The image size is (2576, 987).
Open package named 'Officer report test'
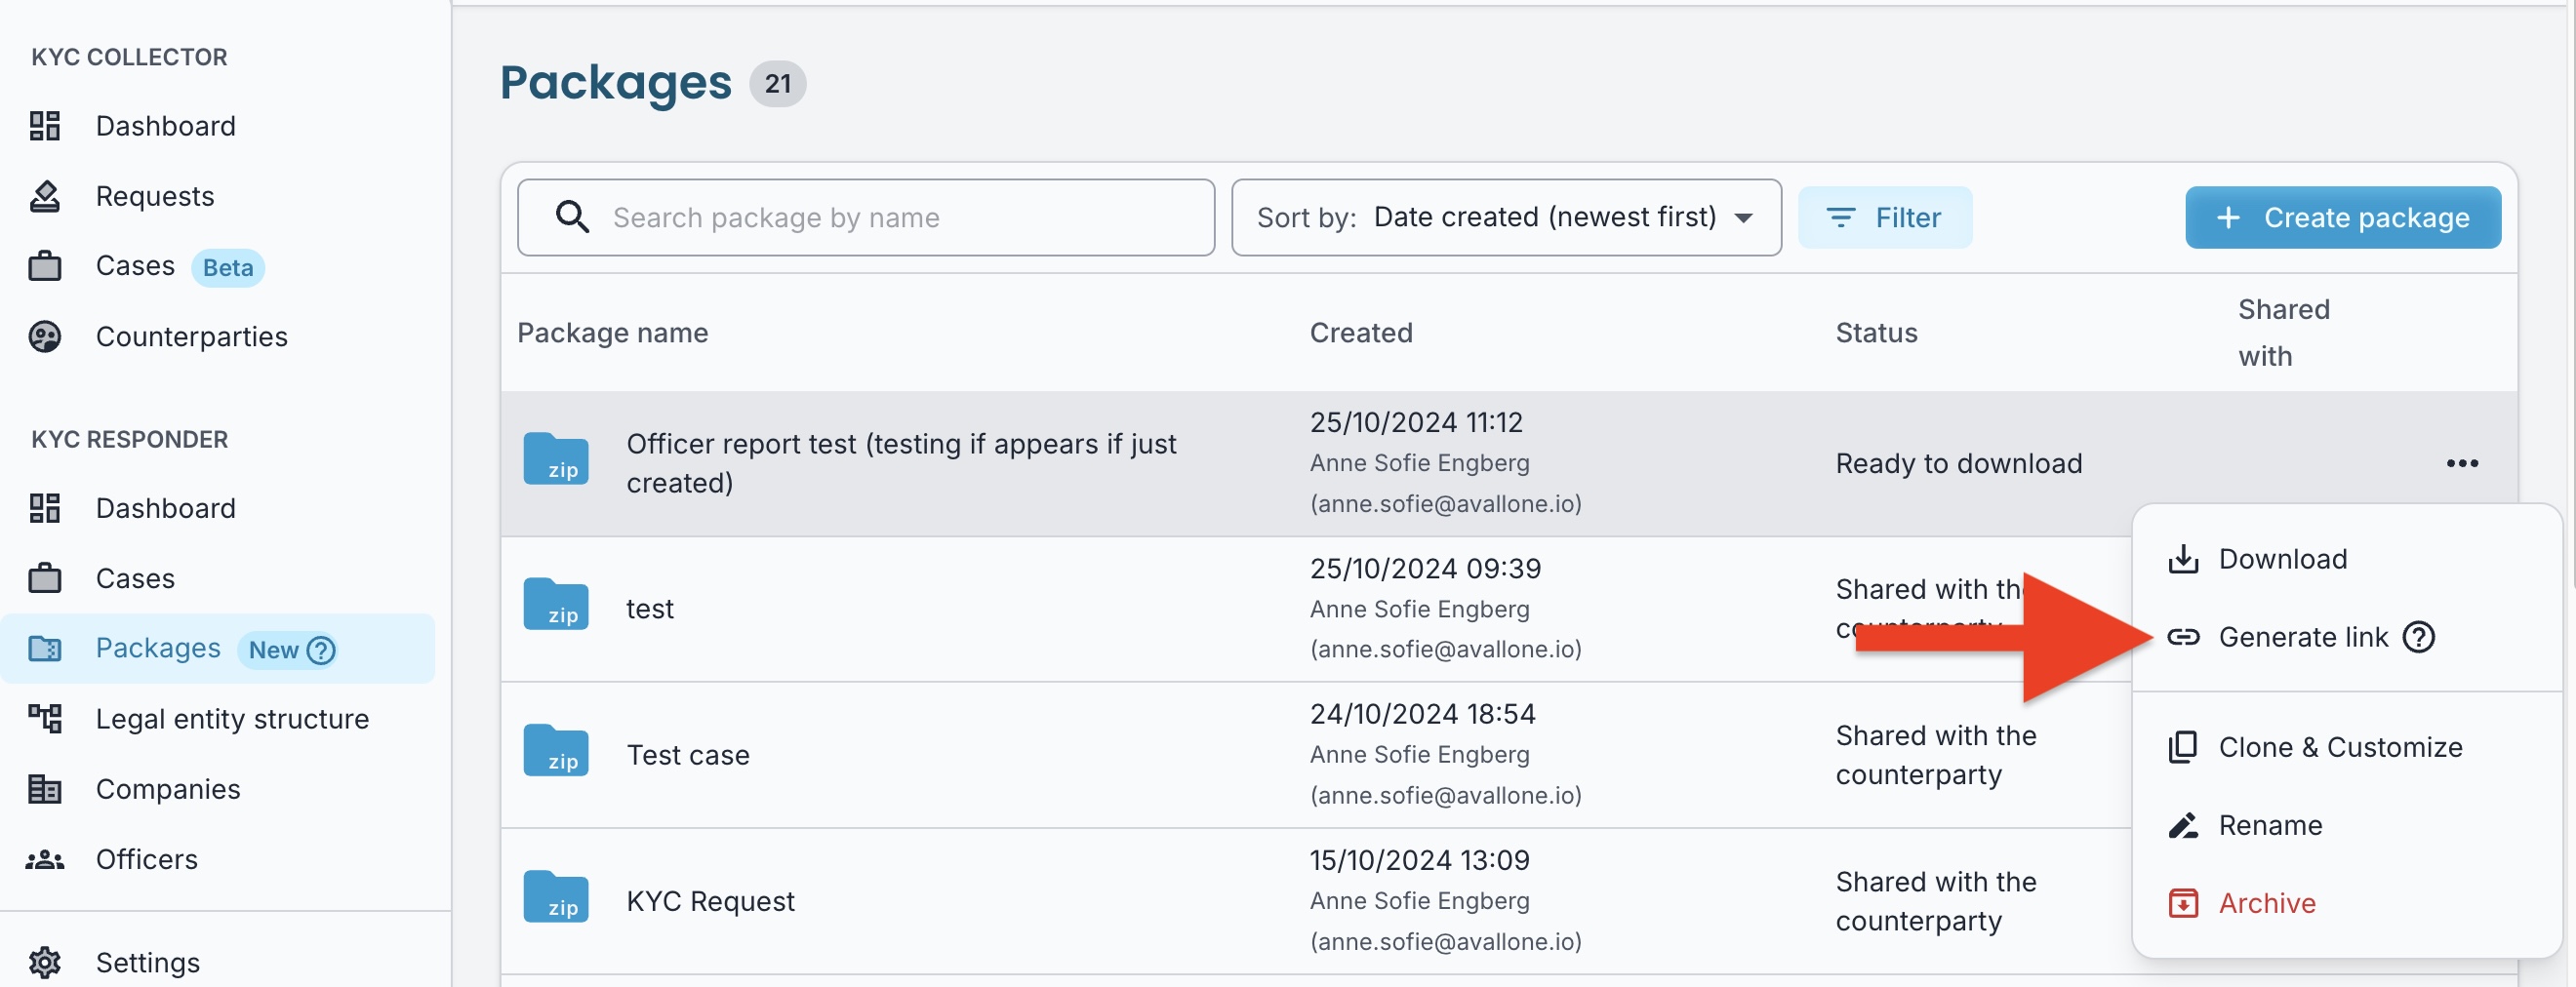click(901, 463)
